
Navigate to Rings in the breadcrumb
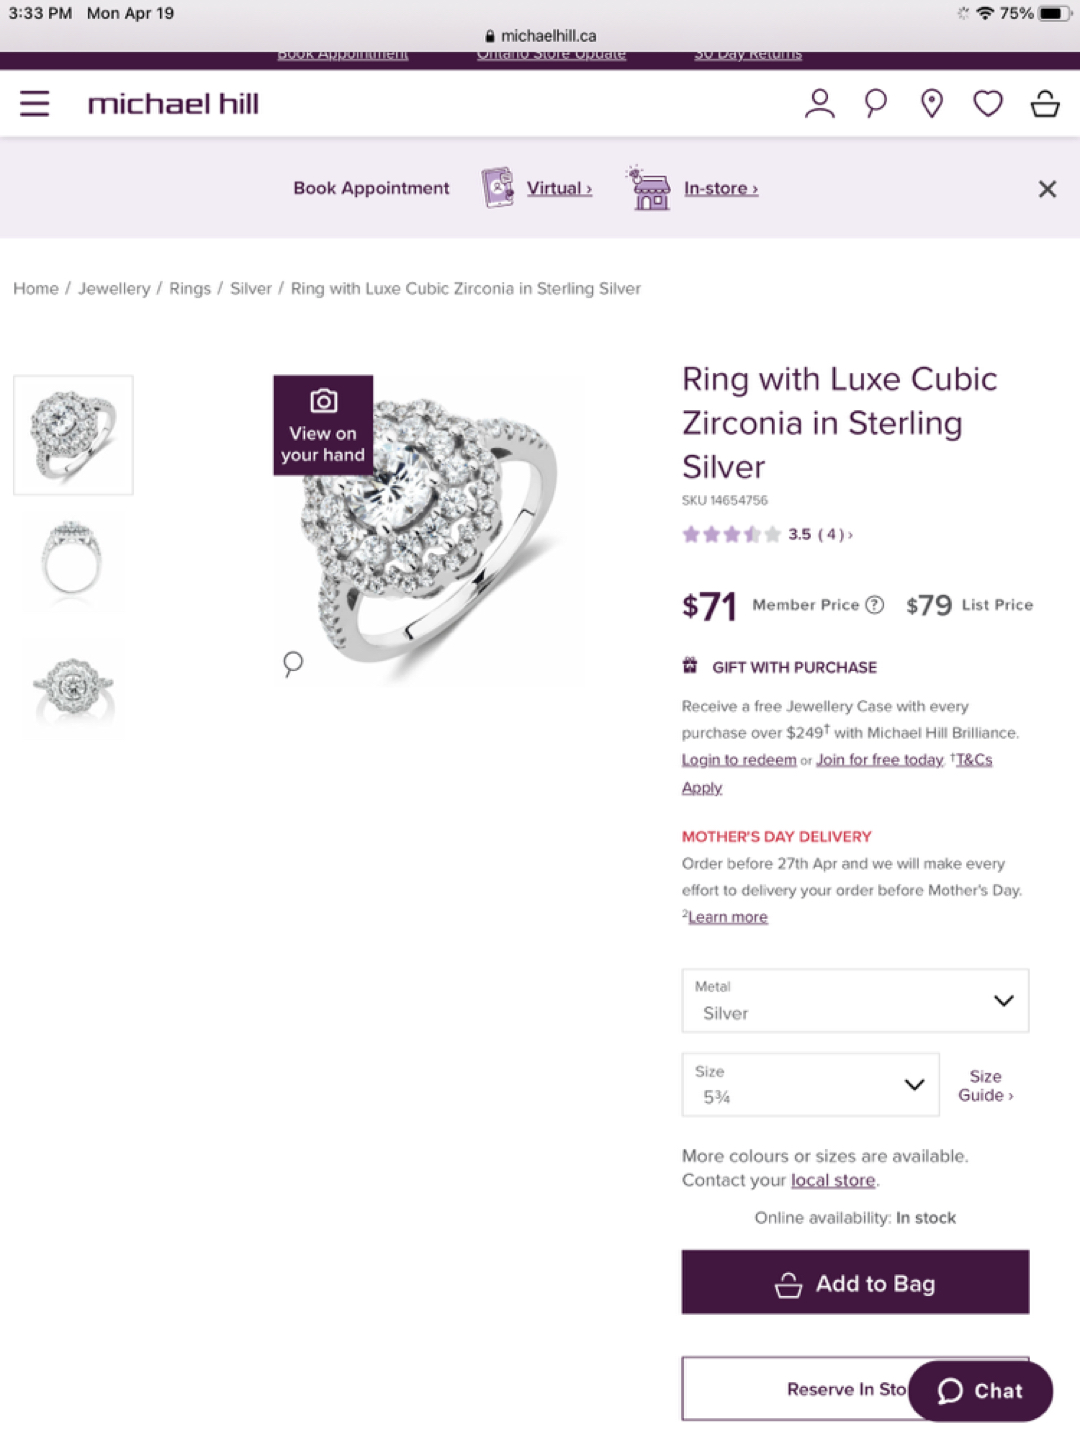pos(190,288)
